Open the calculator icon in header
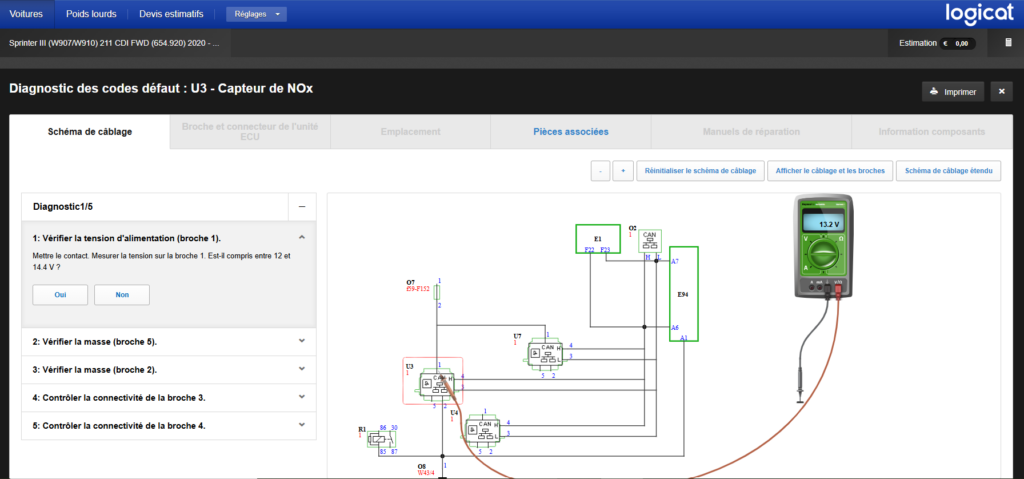 [x=1008, y=43]
